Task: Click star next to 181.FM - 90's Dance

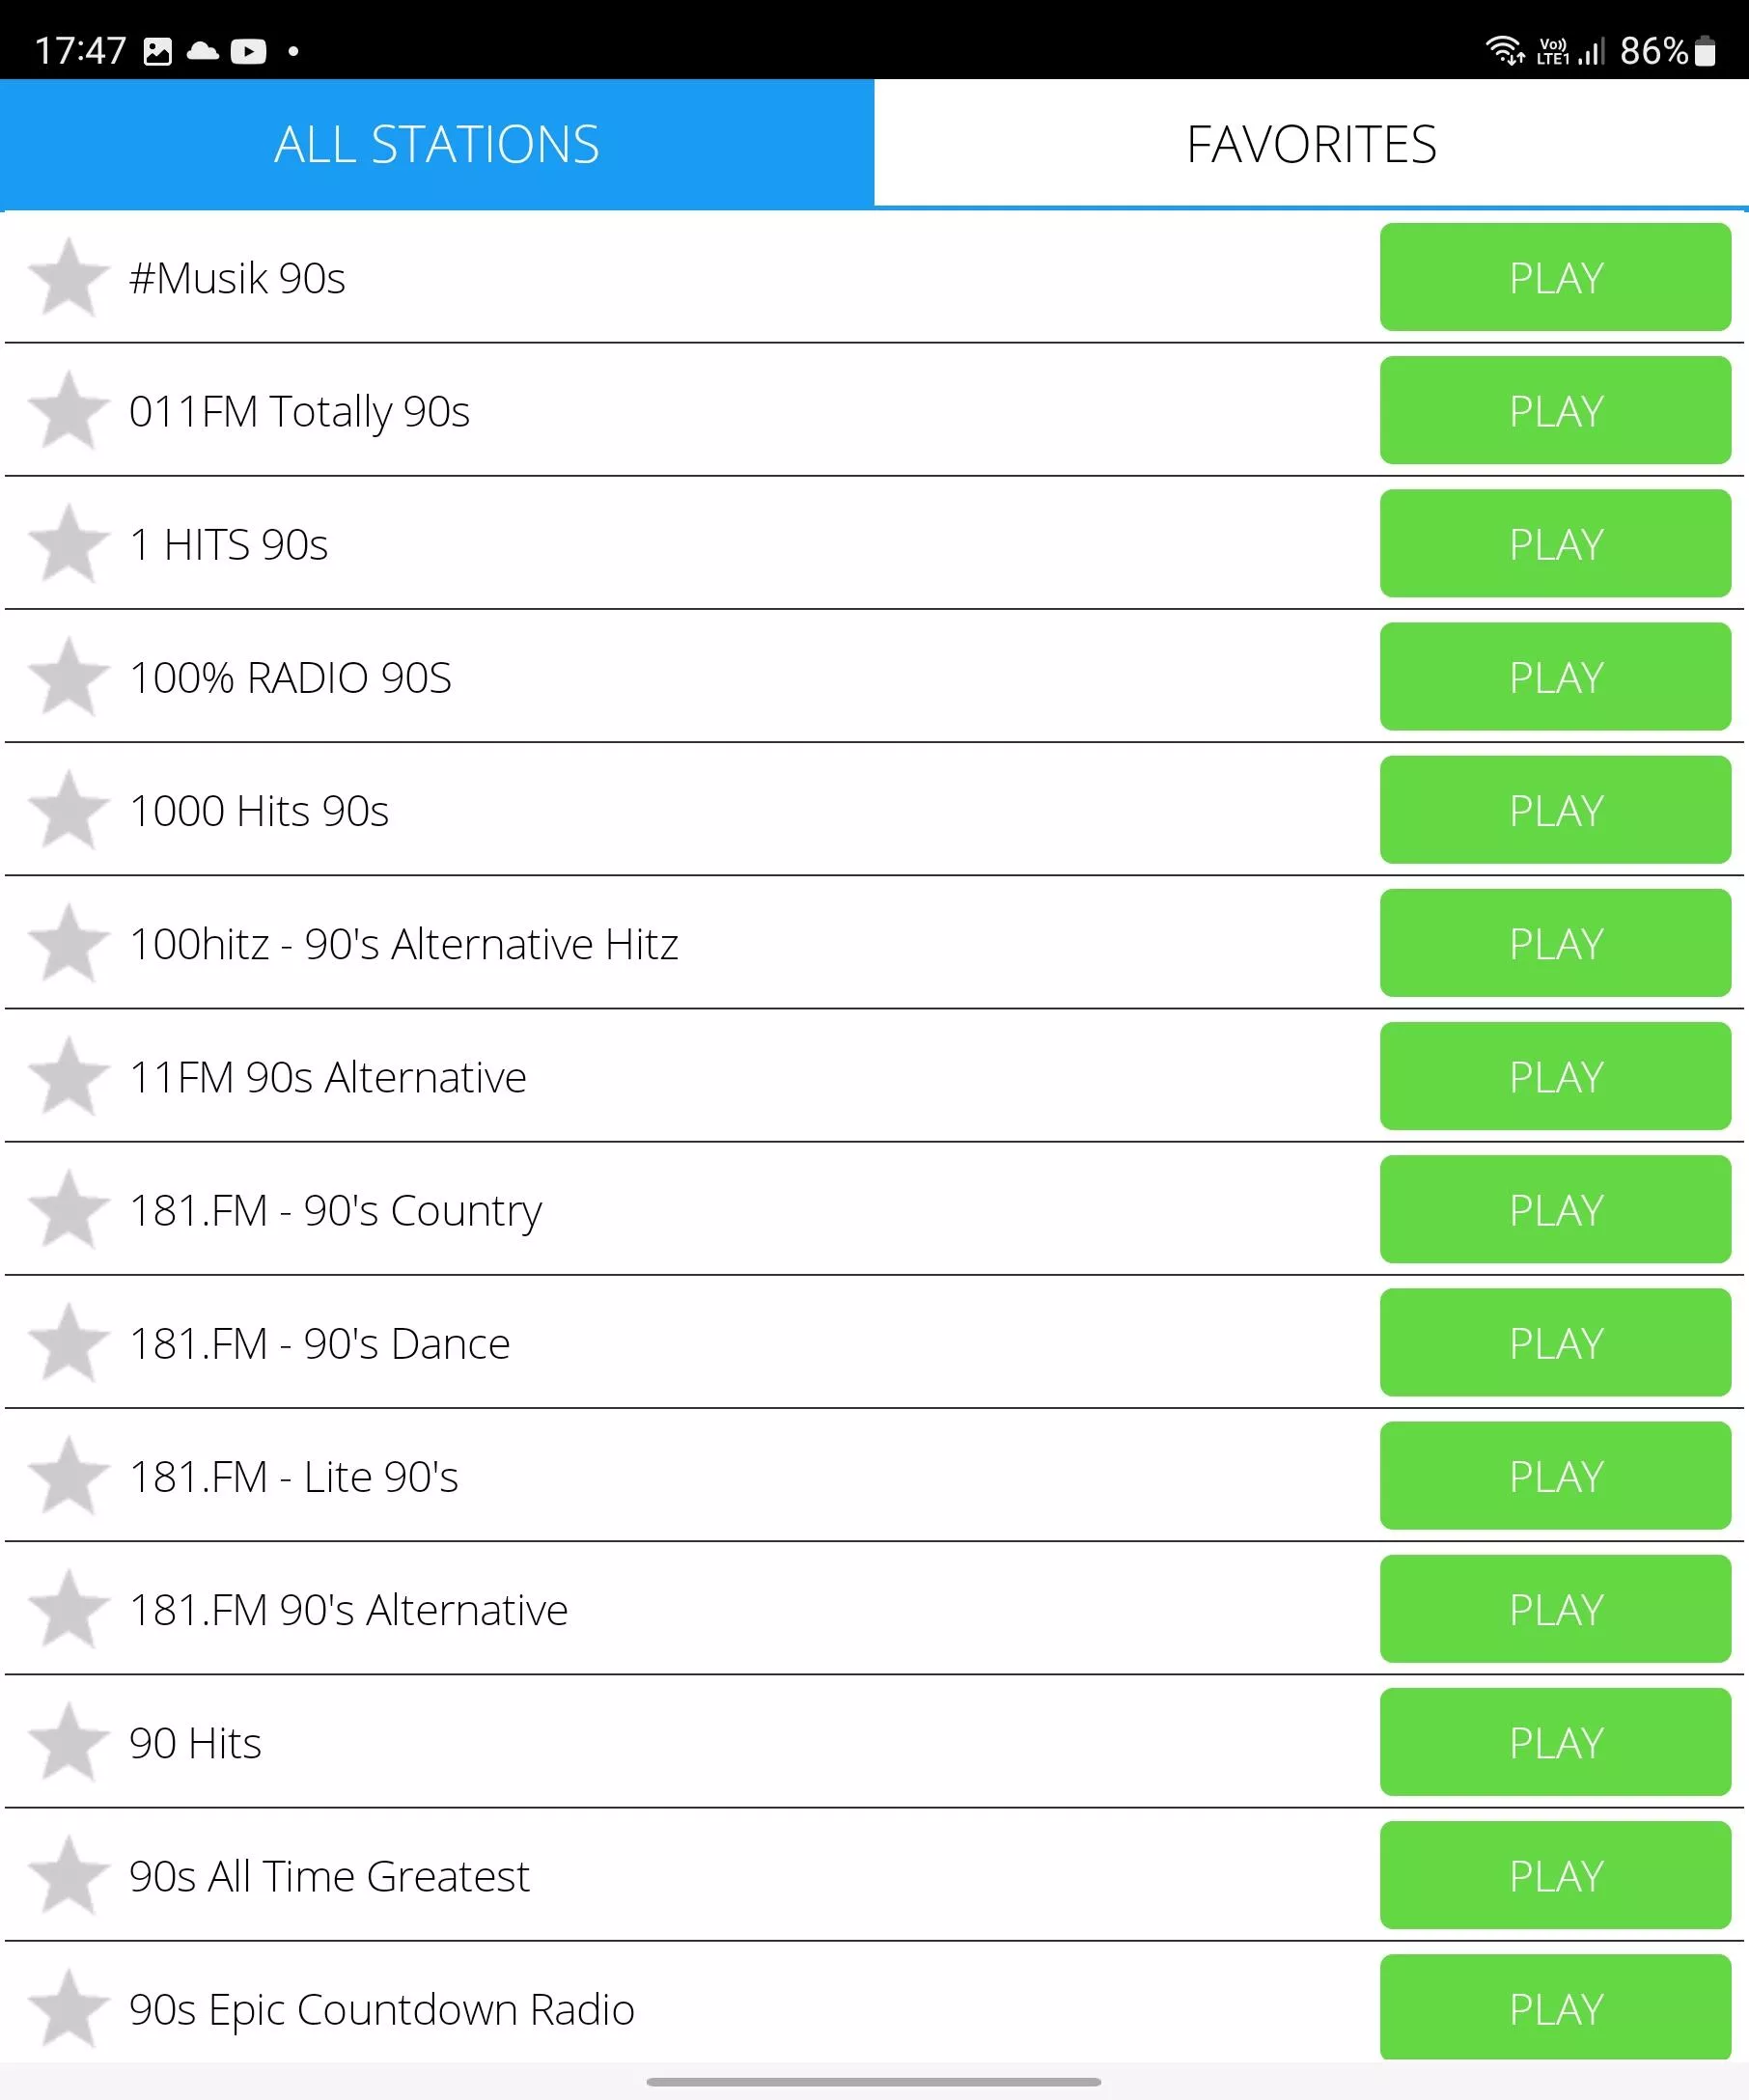Action: click(x=68, y=1342)
